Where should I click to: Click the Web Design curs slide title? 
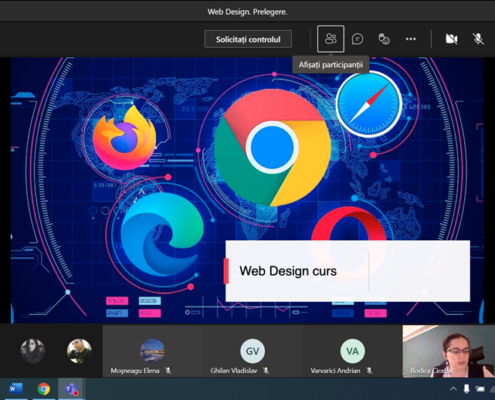coord(288,271)
